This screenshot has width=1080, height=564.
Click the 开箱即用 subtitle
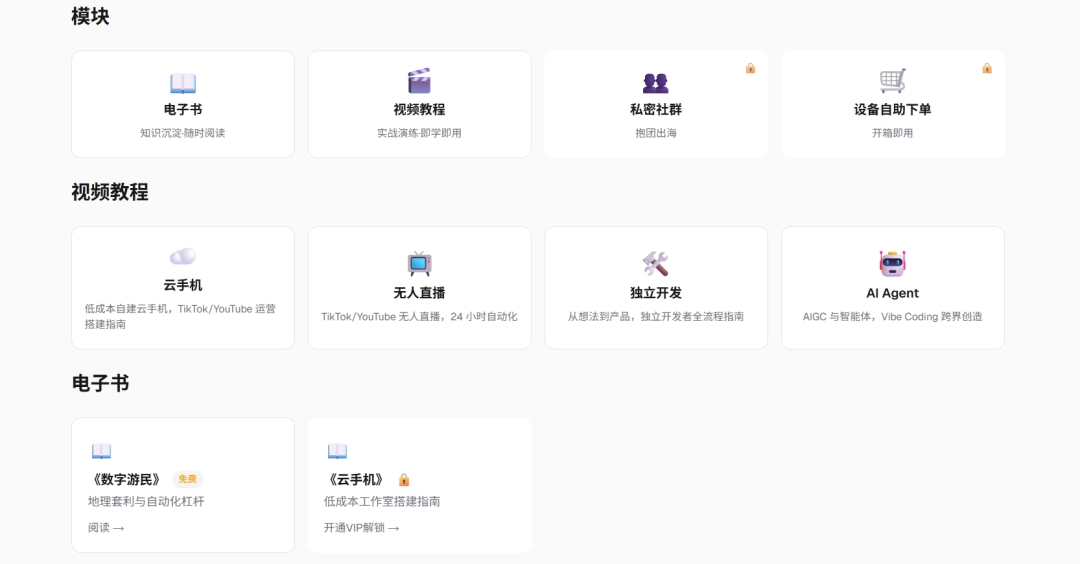tap(892, 133)
